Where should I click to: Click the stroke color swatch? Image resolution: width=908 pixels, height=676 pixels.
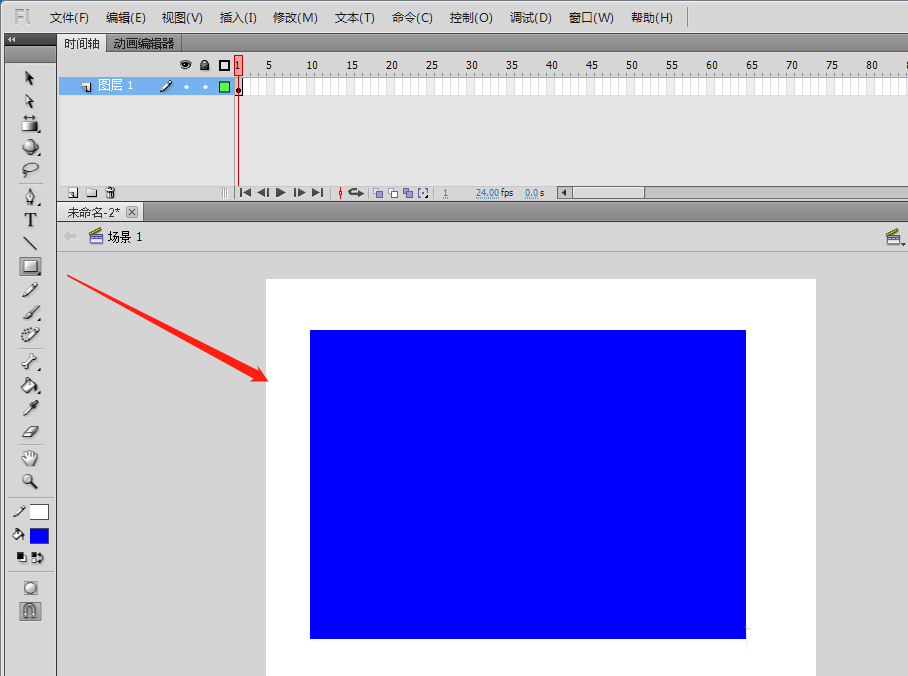[39, 512]
